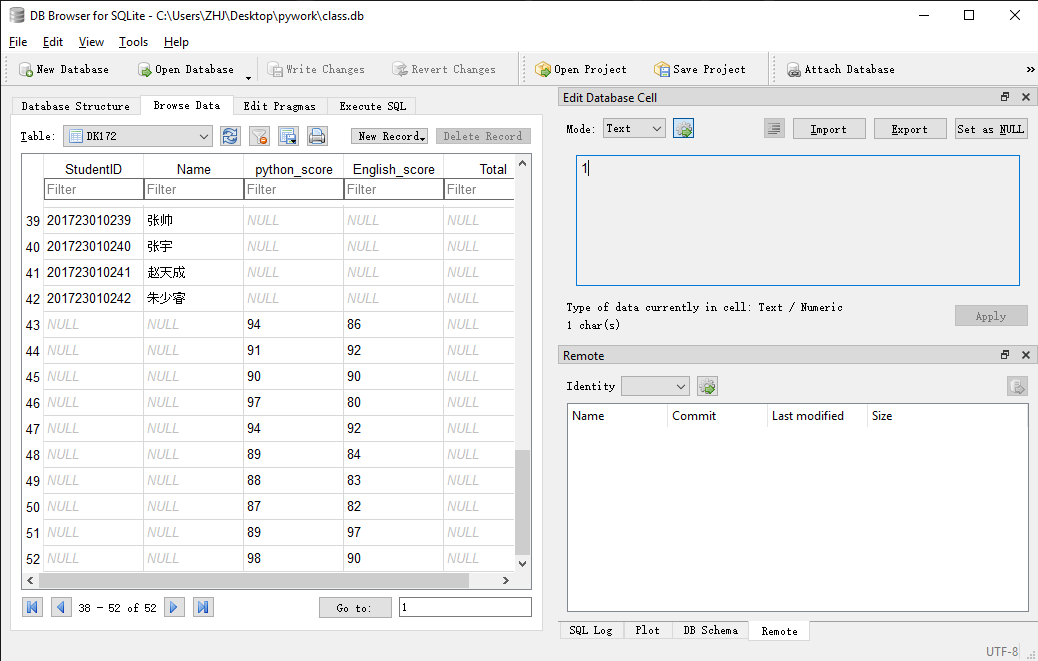Click the New Record button

click(389, 136)
